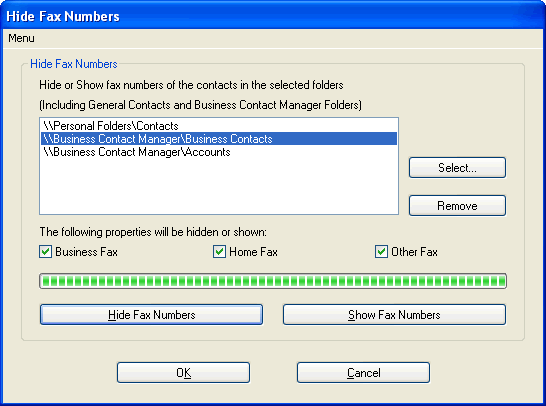Click the Select... button
Screen dimensions: 546x406
click(x=457, y=167)
